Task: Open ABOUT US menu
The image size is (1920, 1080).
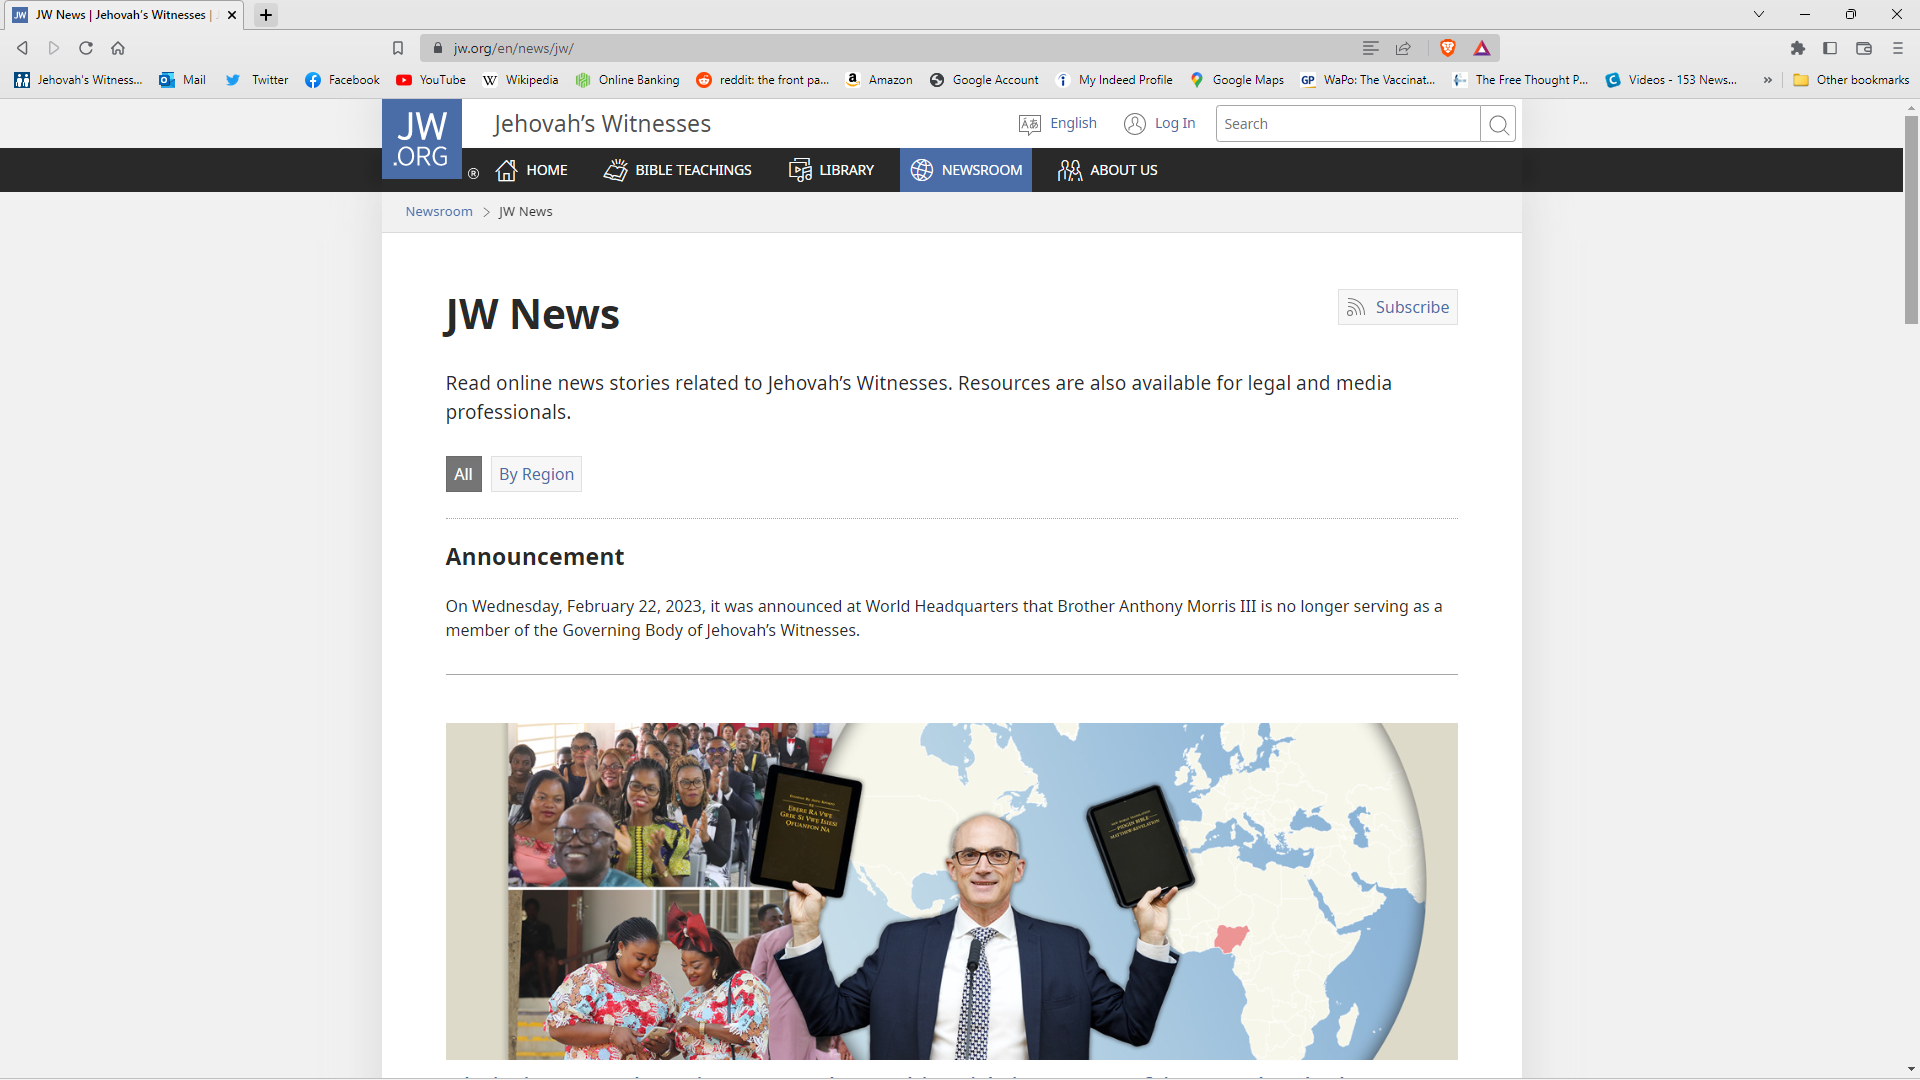Action: tap(1108, 170)
